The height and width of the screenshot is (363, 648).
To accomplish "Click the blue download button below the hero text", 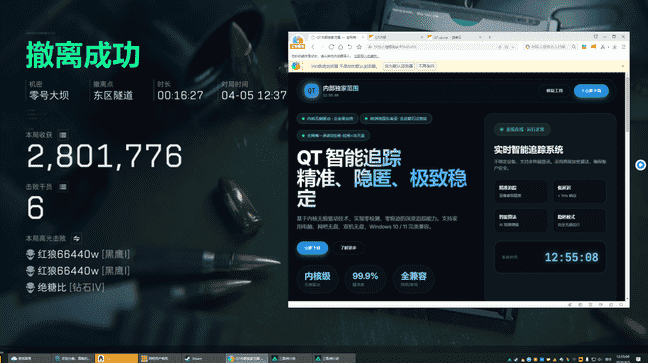I will (312, 248).
